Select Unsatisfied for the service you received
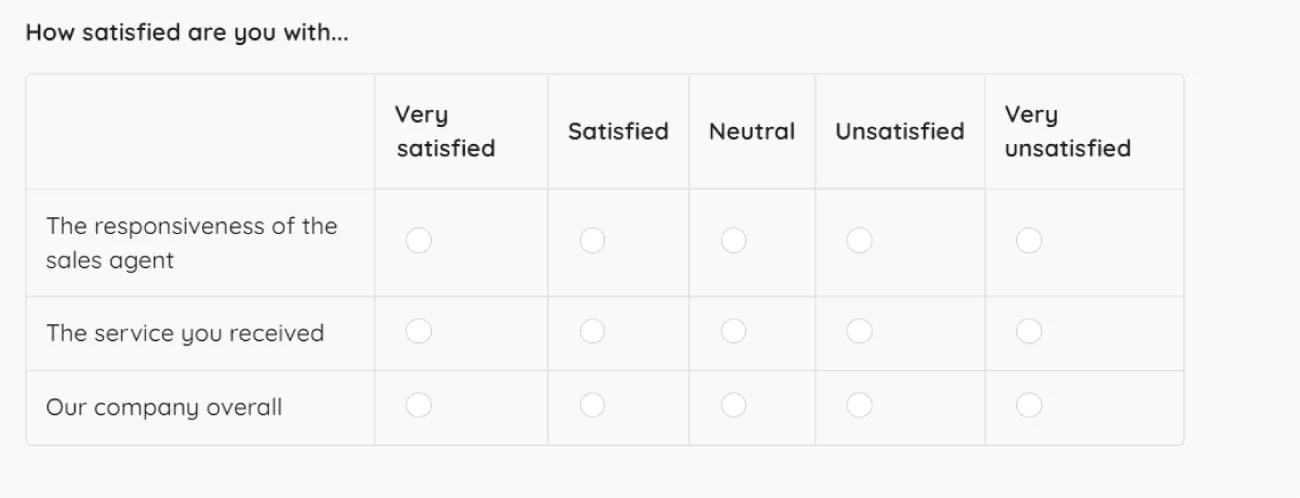This screenshot has height=498, width=1300. 859,331
